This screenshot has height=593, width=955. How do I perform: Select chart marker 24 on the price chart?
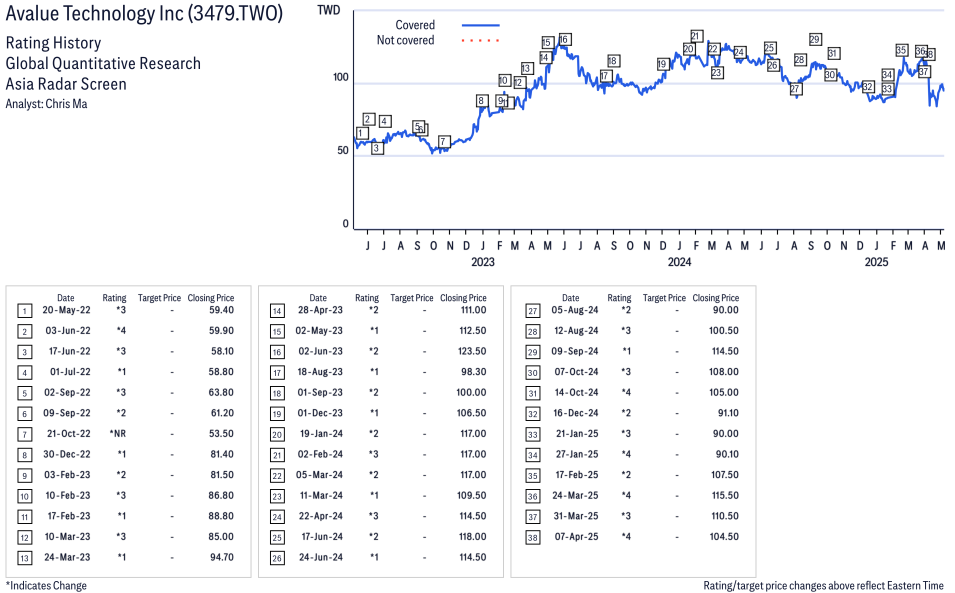point(739,52)
